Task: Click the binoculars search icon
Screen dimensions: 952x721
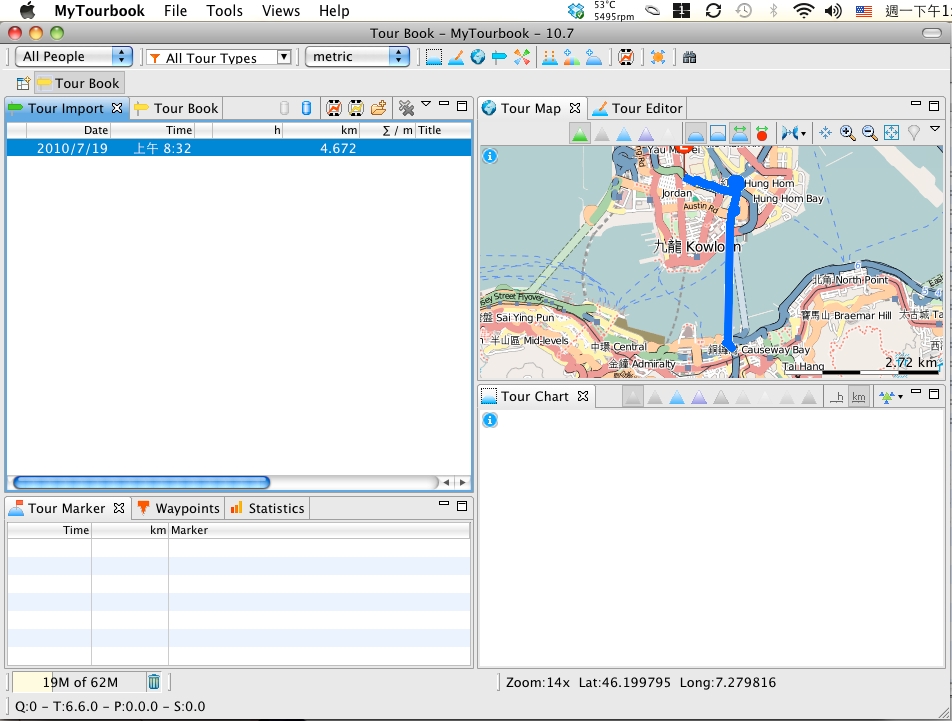Action: pos(689,57)
